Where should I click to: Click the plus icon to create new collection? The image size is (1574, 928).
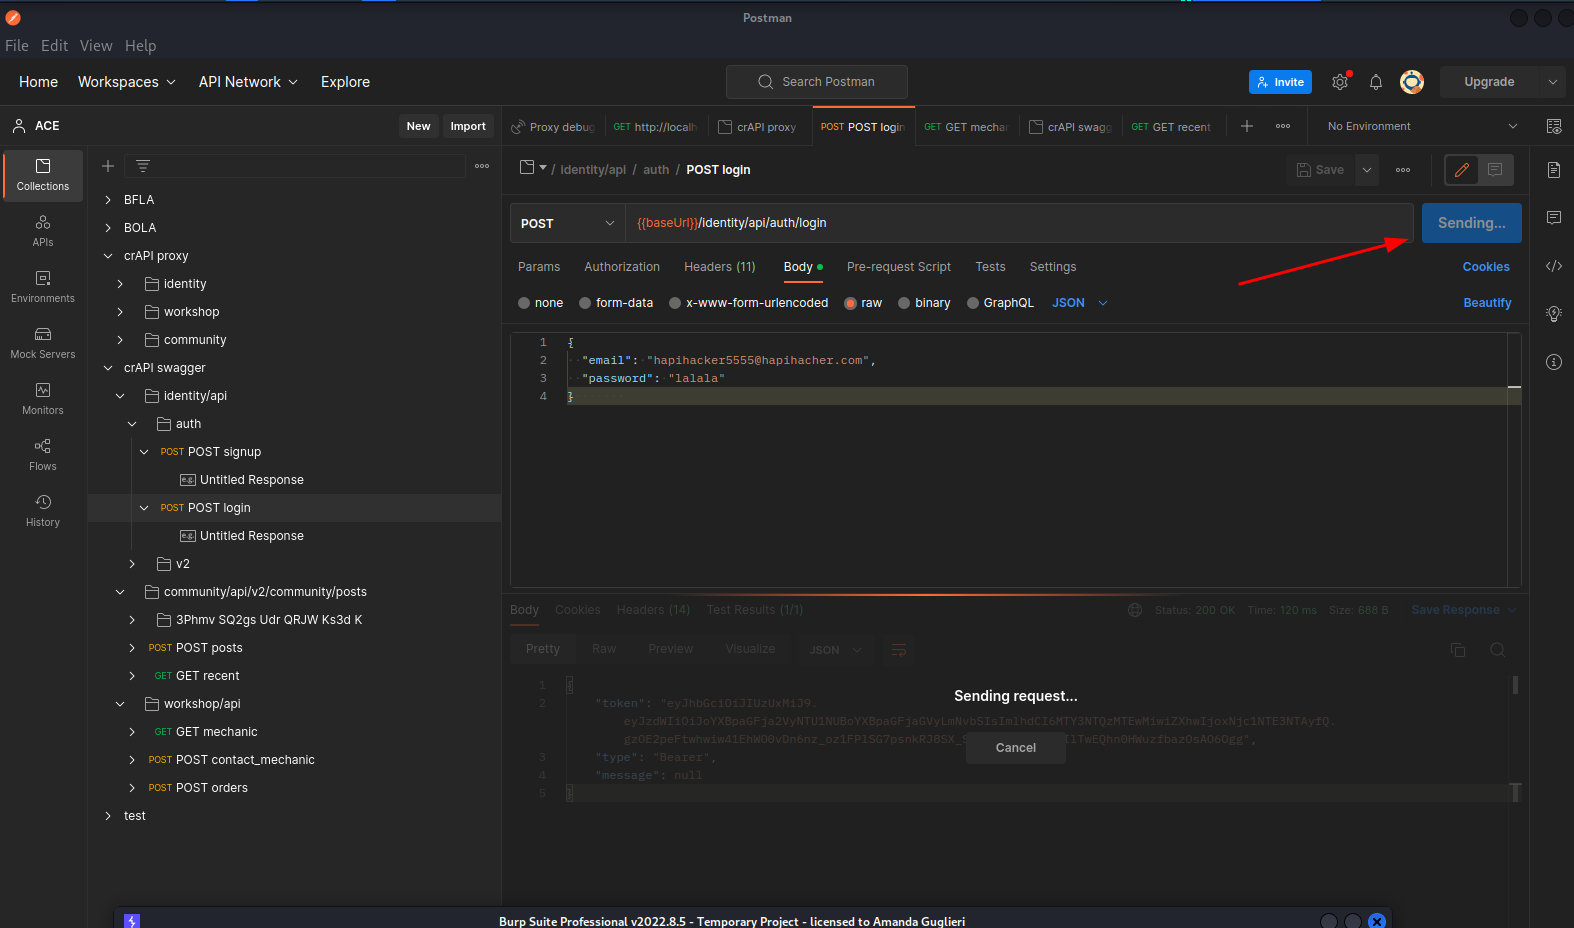pos(108,166)
